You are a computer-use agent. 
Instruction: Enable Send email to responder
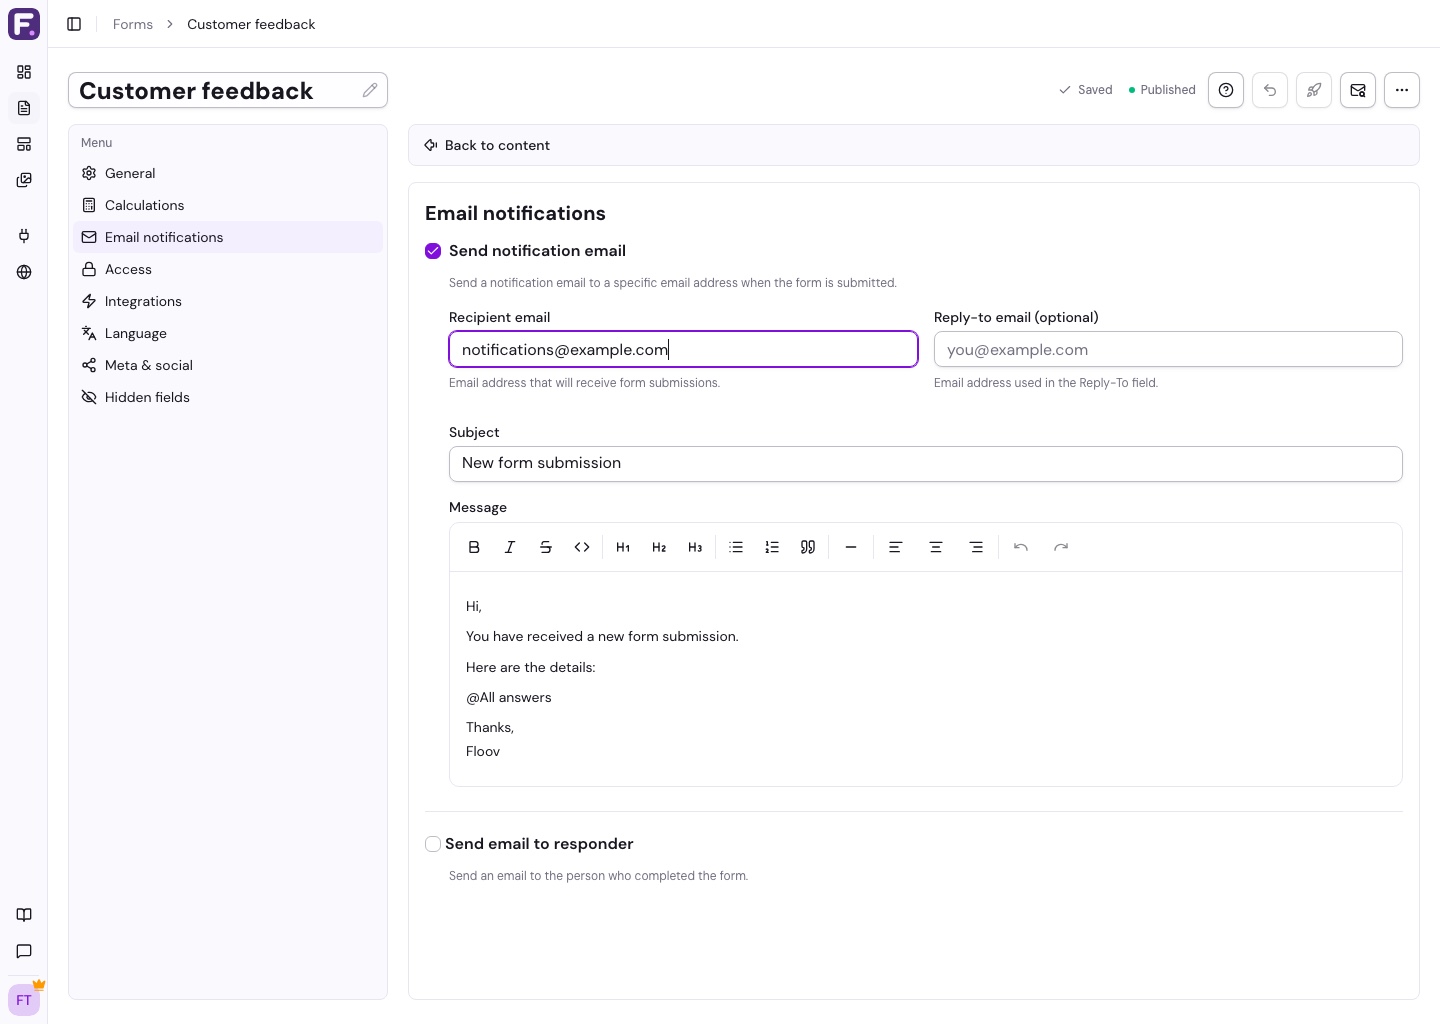tap(433, 844)
